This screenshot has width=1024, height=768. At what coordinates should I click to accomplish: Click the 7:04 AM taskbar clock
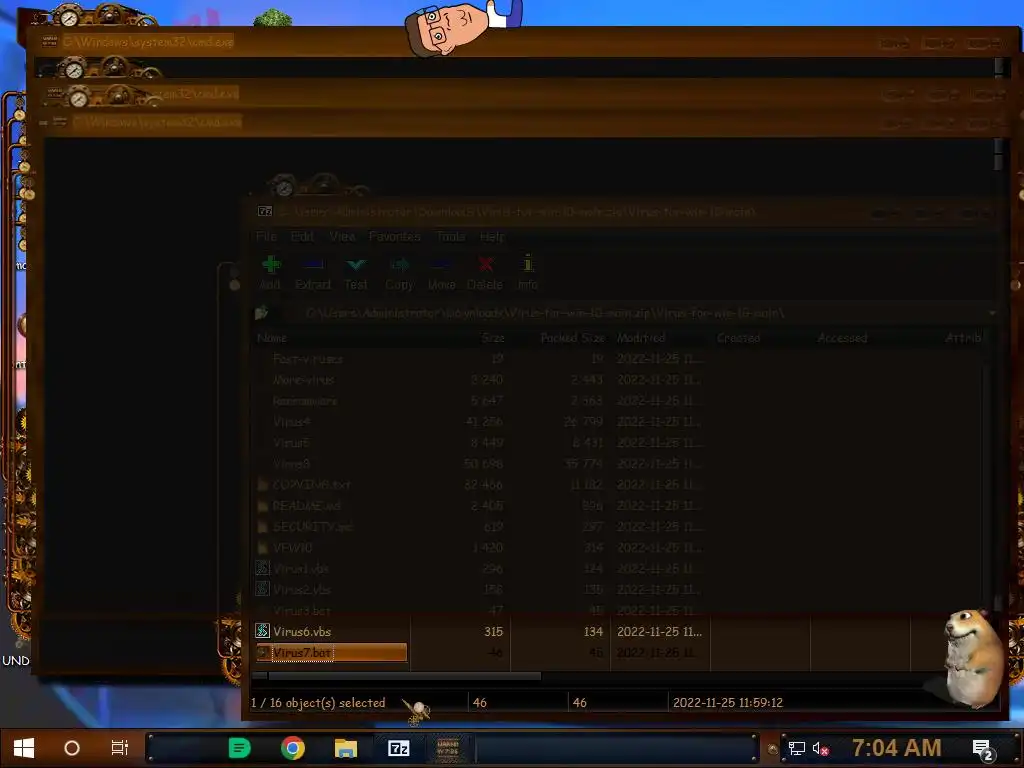[x=897, y=748]
